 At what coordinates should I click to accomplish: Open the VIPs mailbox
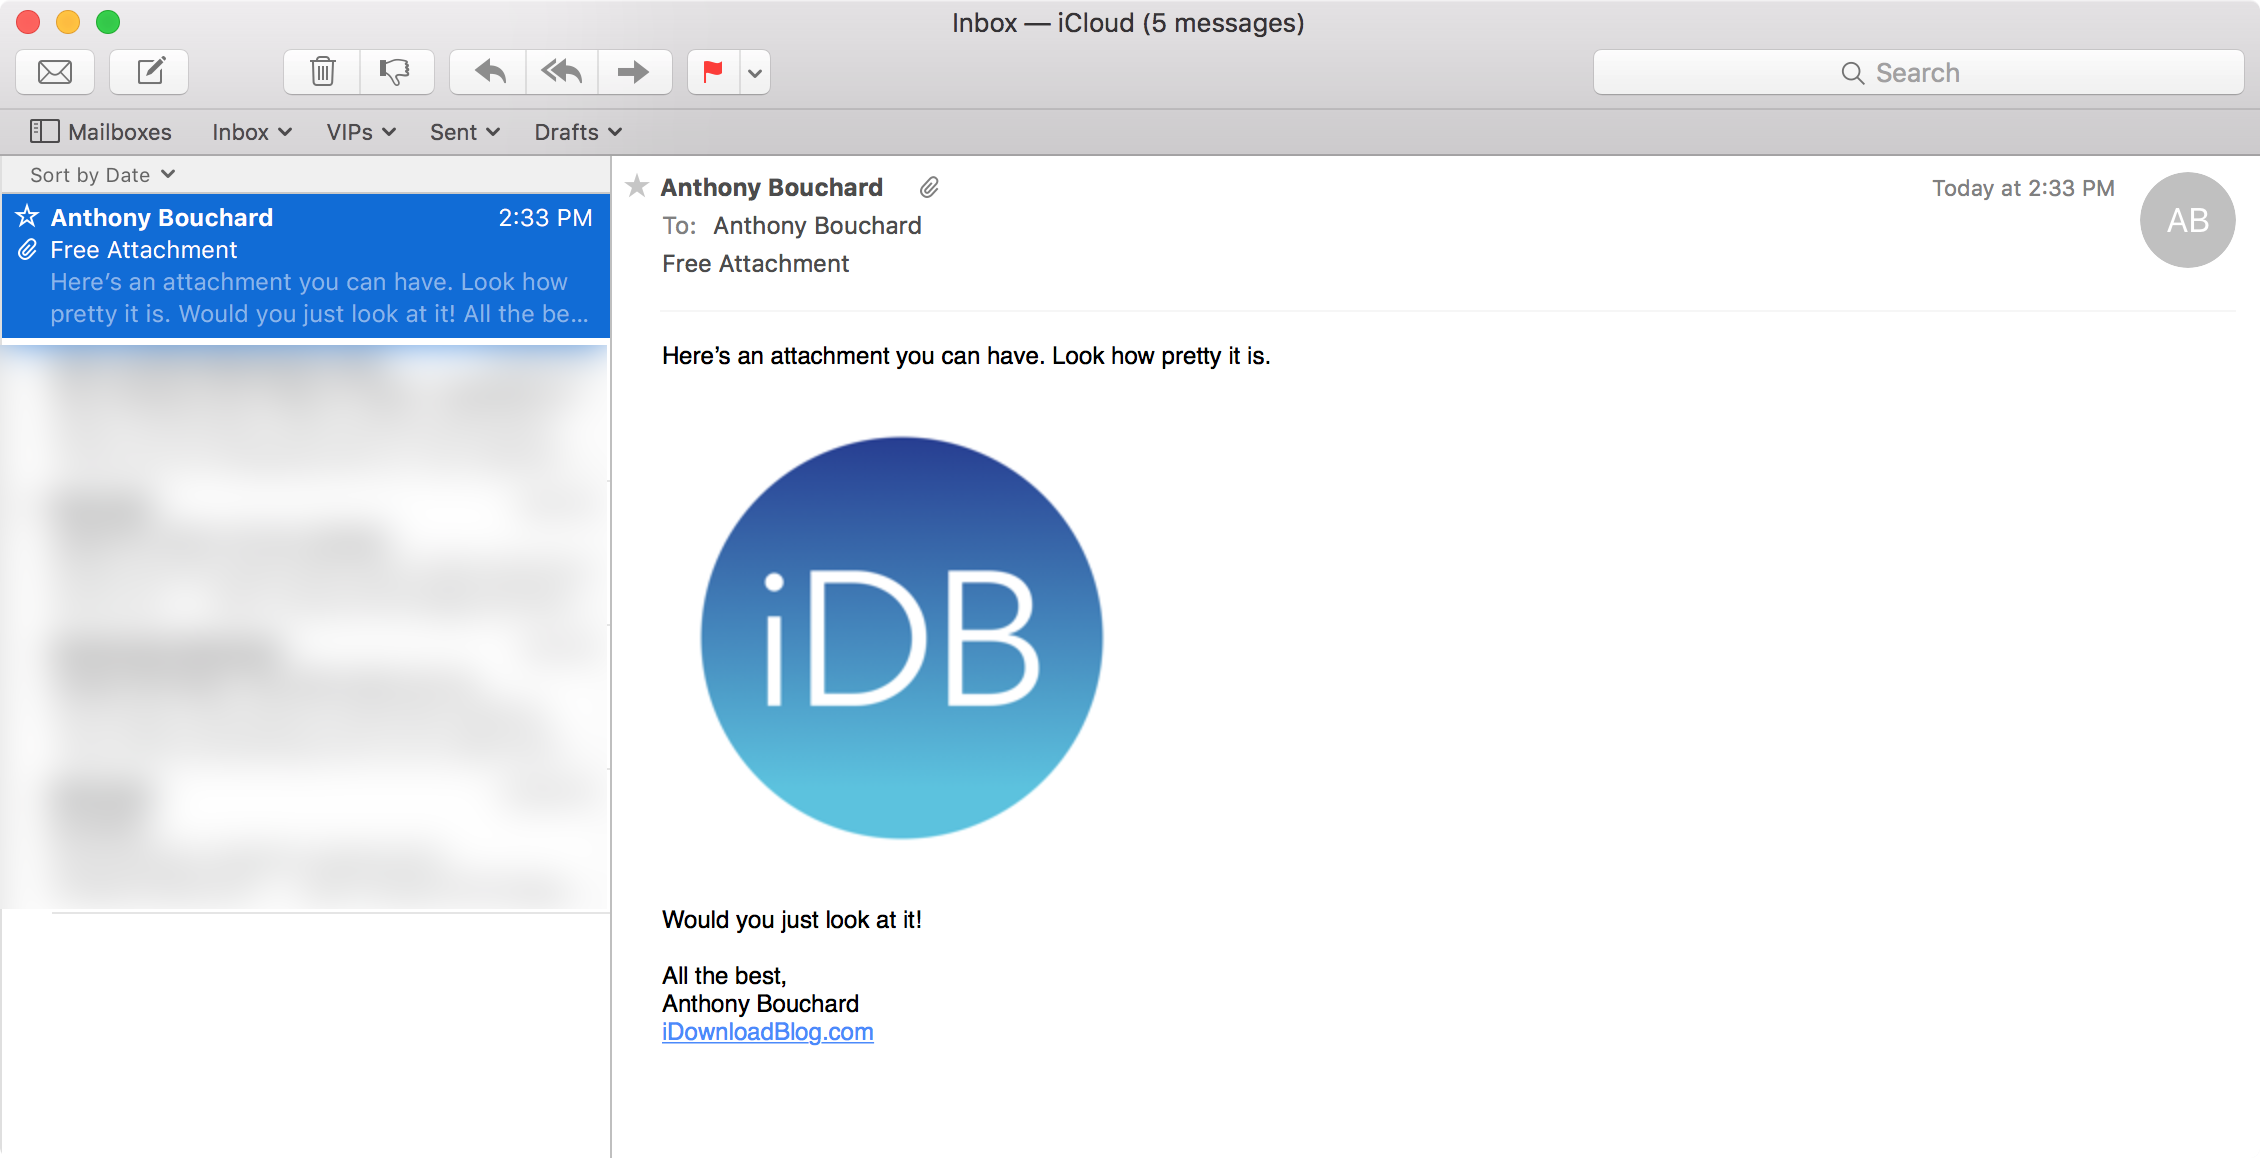359,131
